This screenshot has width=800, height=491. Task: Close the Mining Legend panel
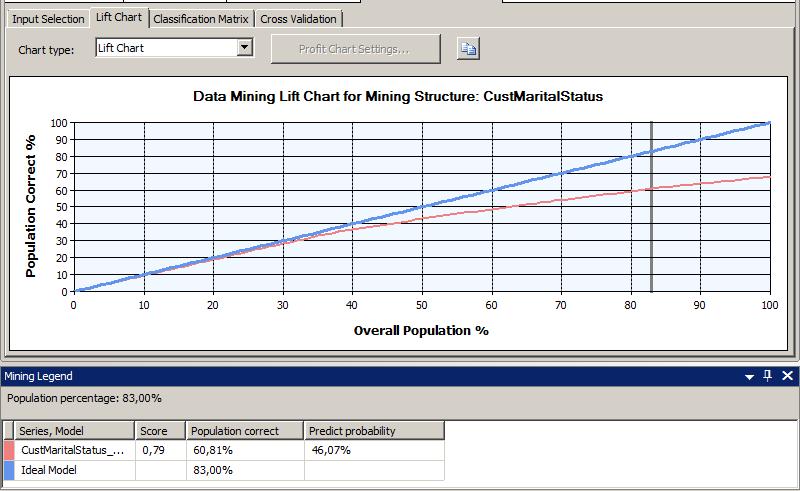tap(787, 376)
